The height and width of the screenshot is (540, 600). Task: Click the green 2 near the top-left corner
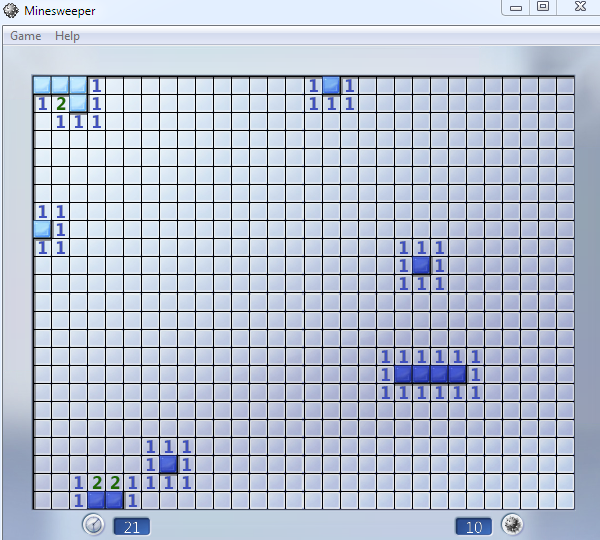tap(60, 103)
